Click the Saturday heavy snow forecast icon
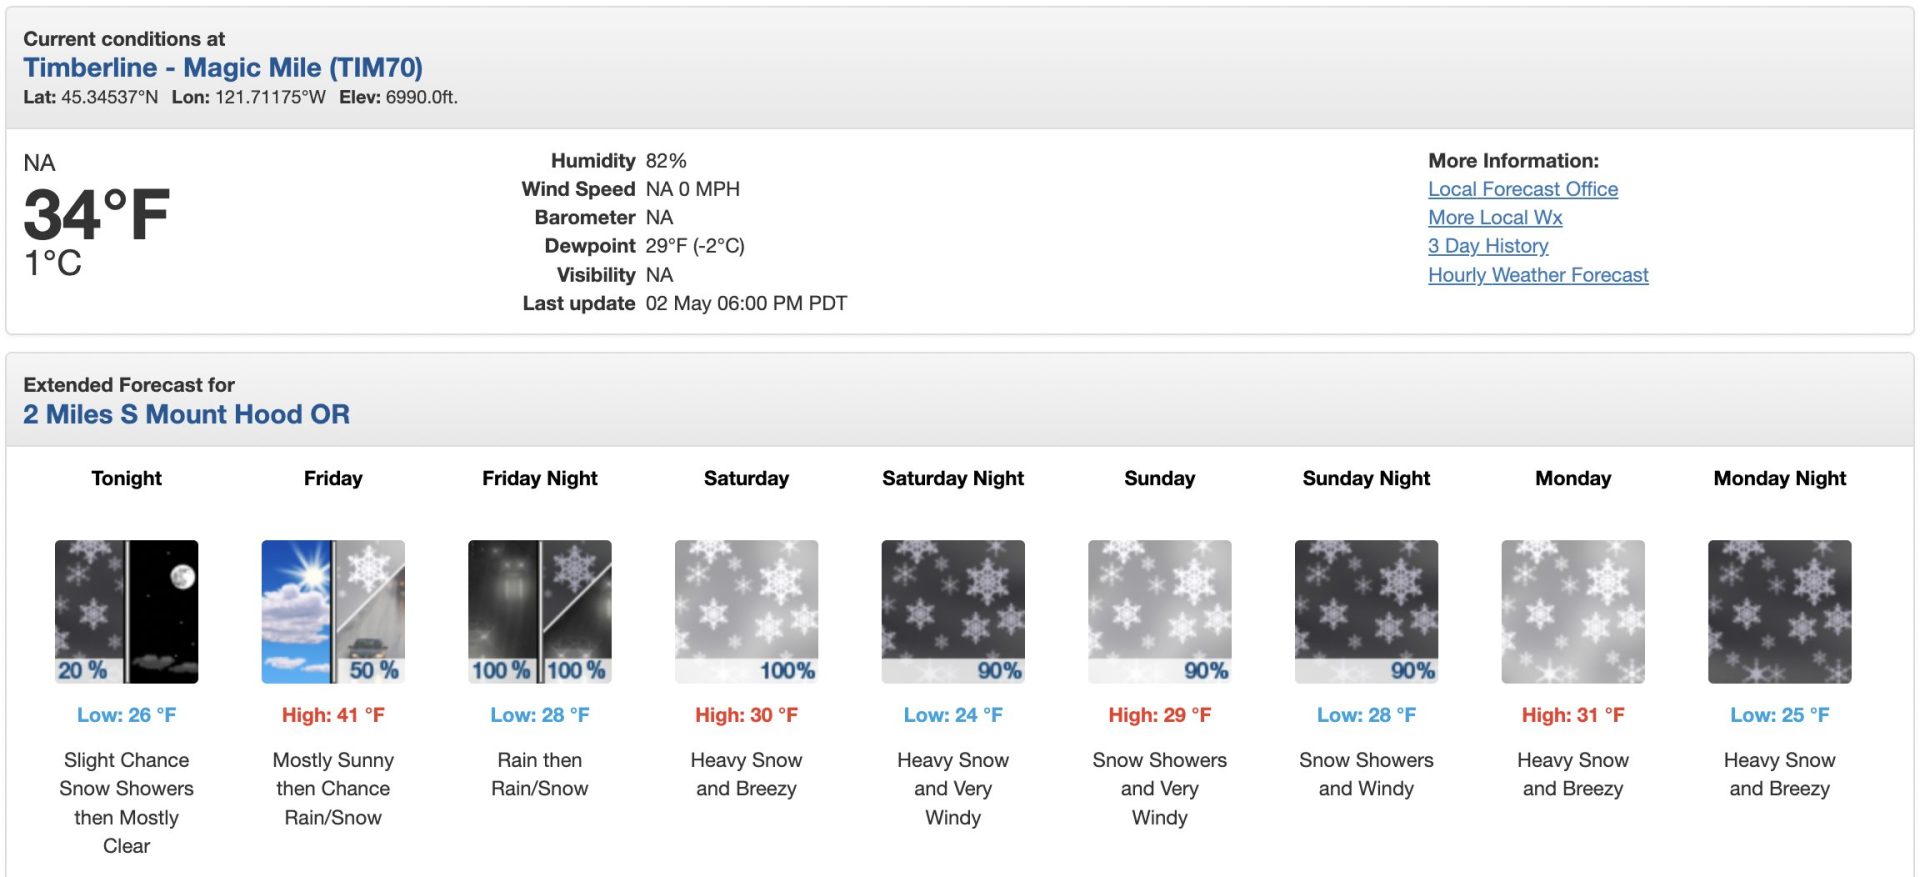The width and height of the screenshot is (1920, 877). coord(747,611)
